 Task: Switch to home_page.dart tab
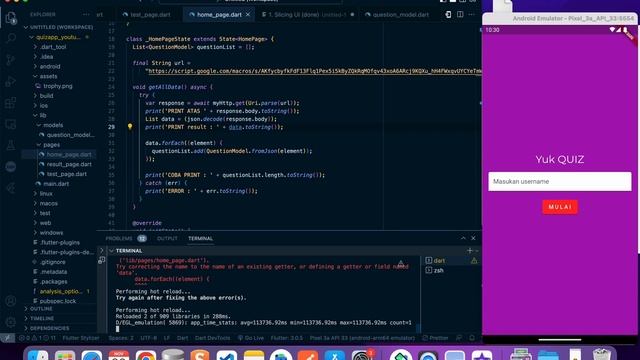click(x=219, y=14)
